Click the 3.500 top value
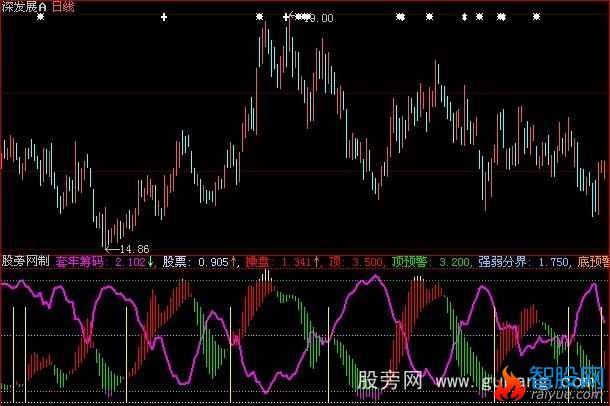The height and width of the screenshot is (406, 610). [367, 262]
